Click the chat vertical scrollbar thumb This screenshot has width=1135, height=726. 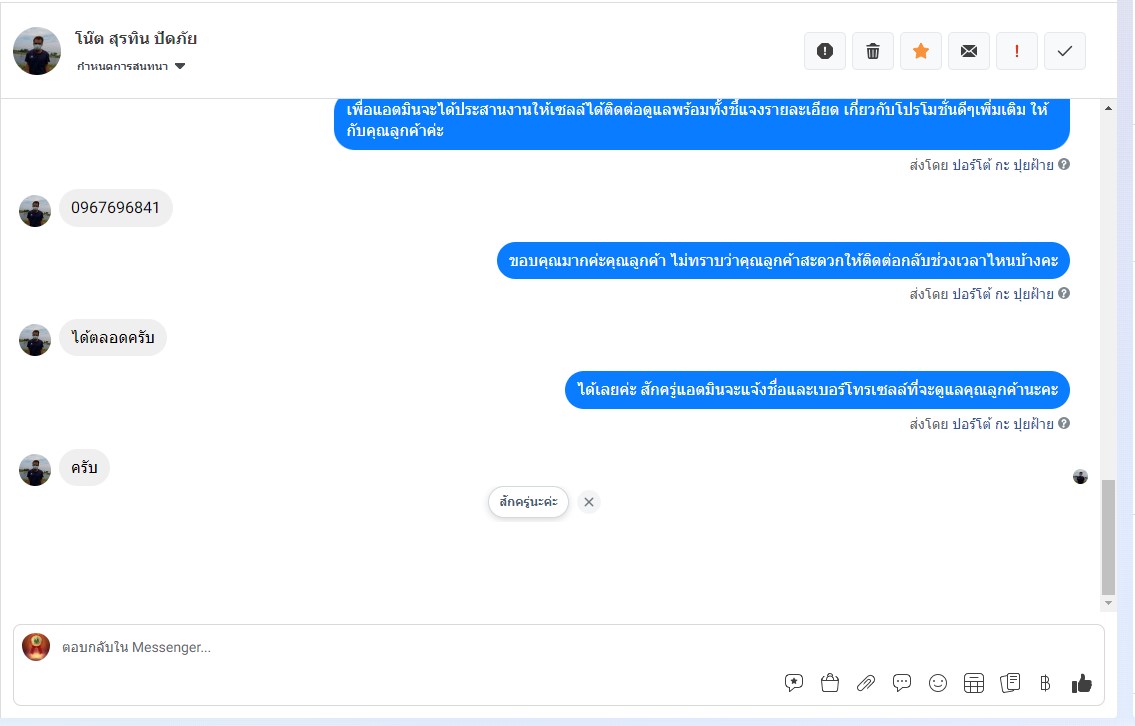1108,536
